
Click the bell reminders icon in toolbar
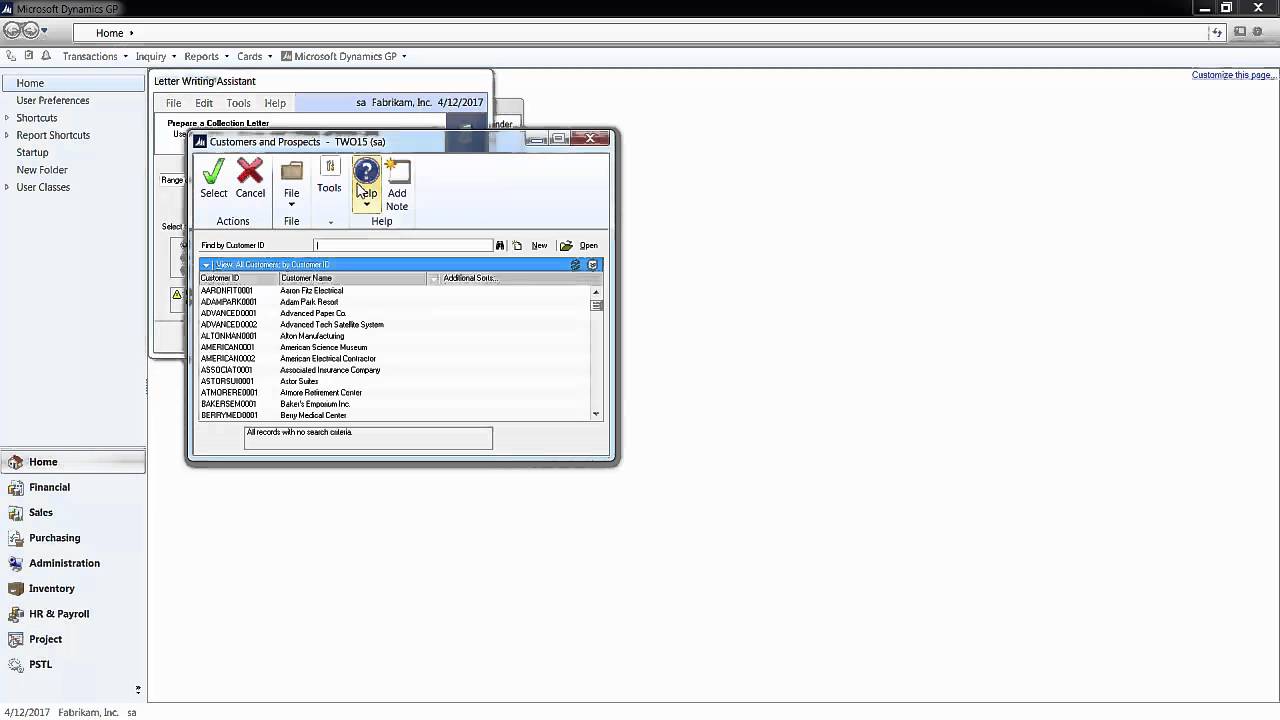point(46,56)
